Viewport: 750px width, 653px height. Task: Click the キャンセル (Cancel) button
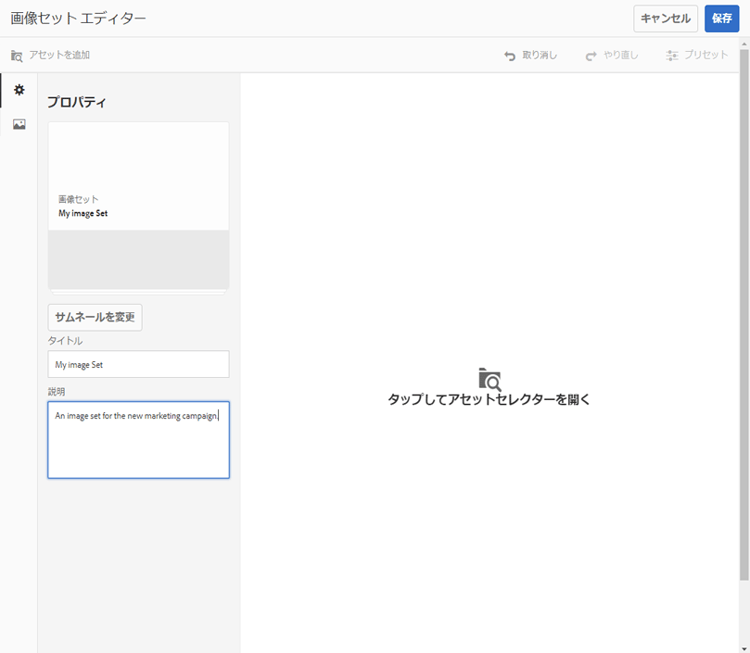(x=665, y=19)
